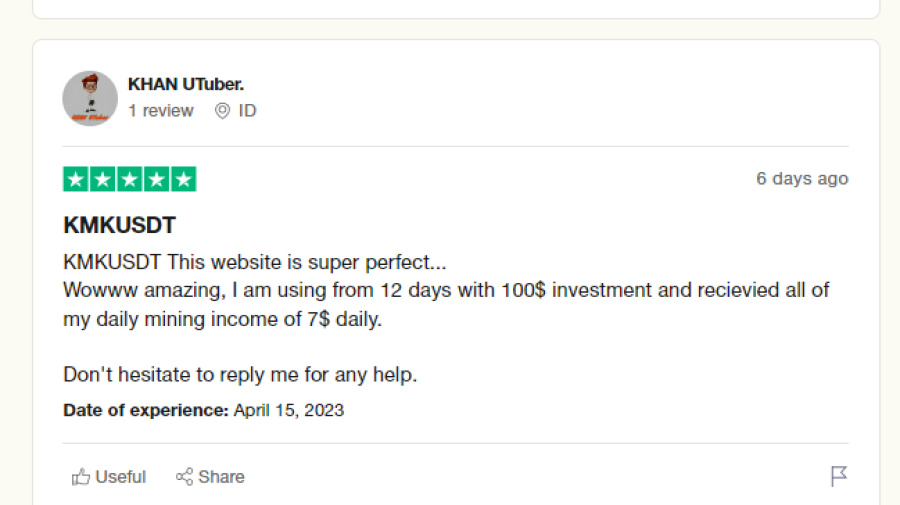Click the location pin icon beside ID
900x505 pixels.
pos(222,111)
